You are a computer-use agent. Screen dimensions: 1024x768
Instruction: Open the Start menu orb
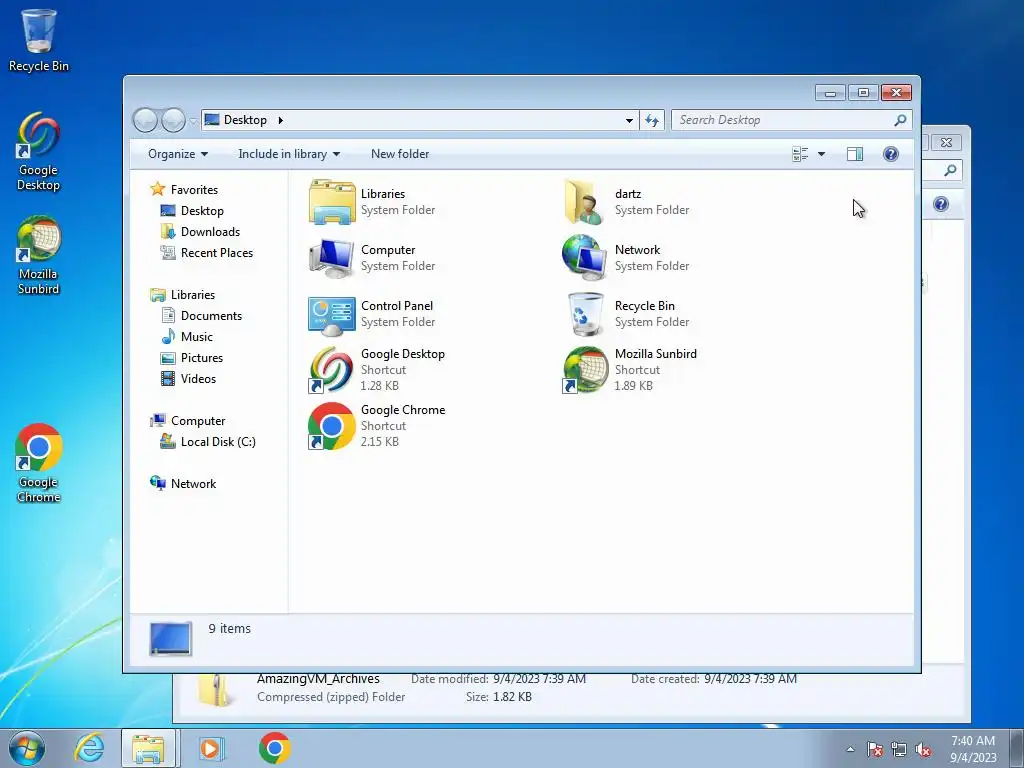pos(27,748)
